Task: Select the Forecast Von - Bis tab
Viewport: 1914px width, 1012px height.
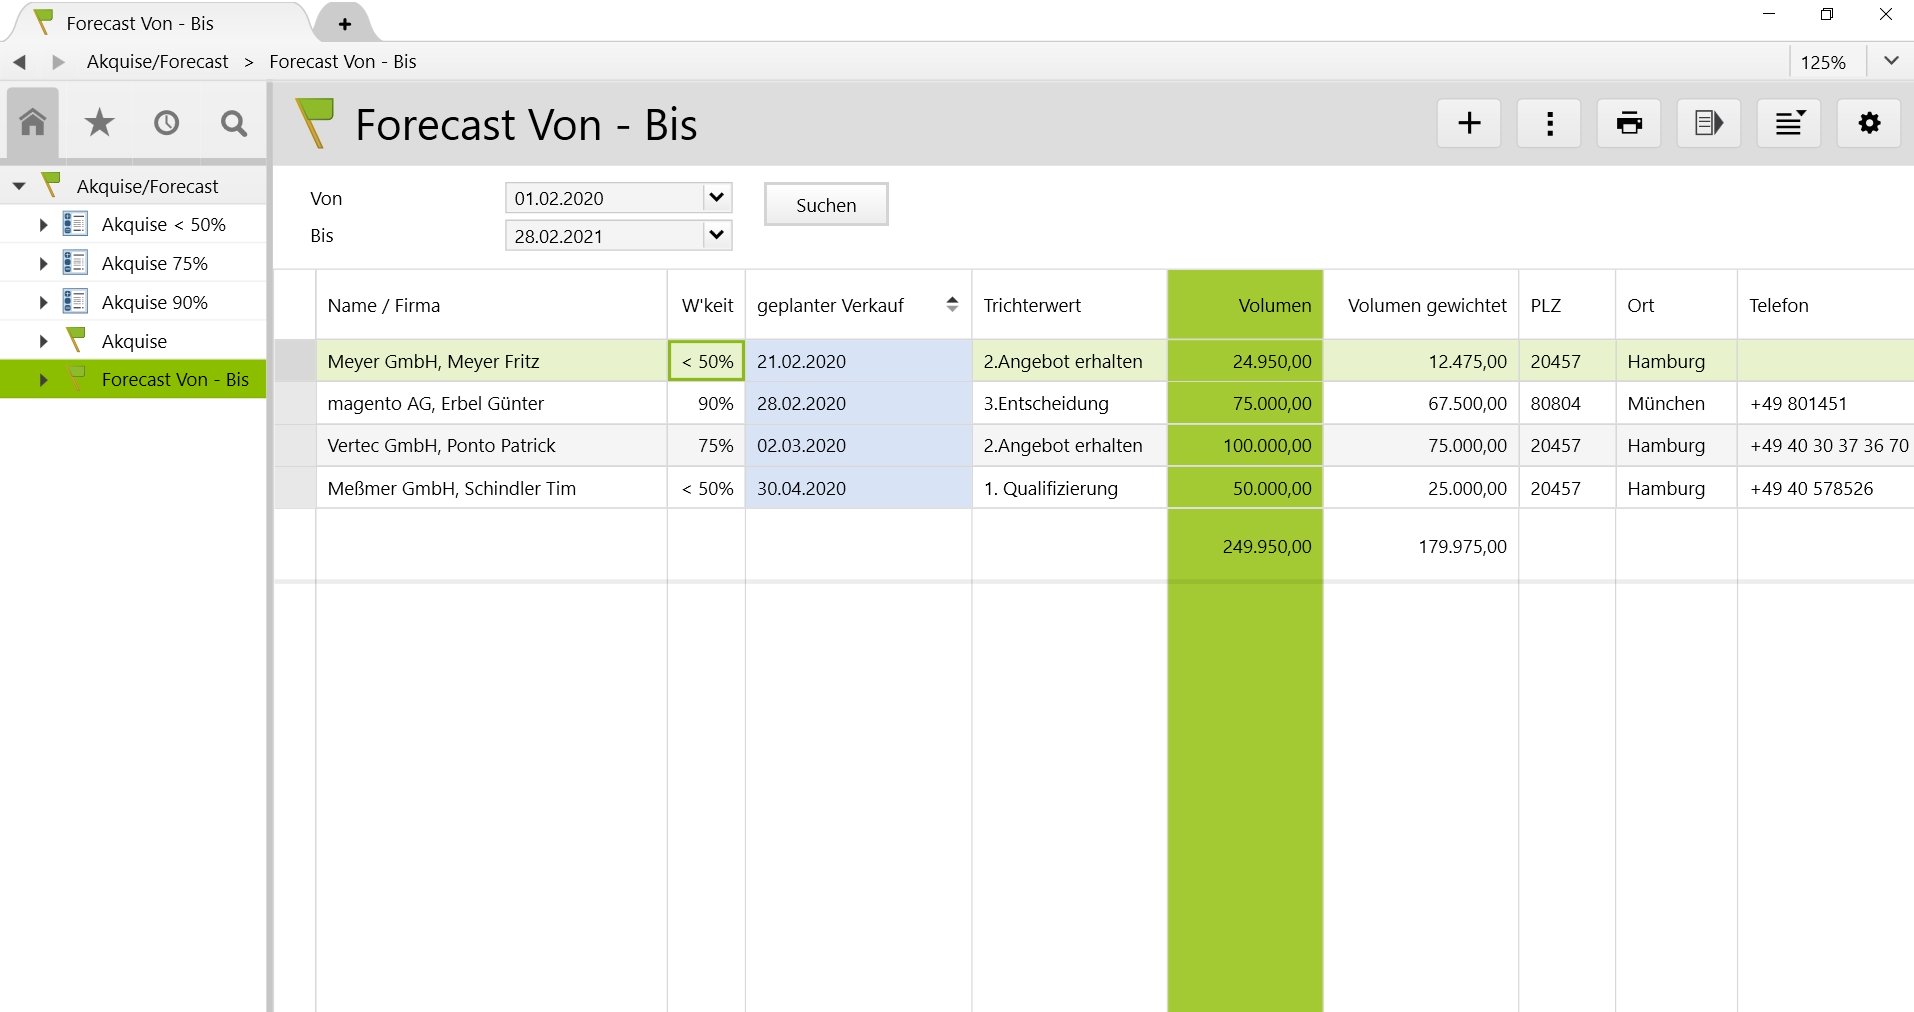Action: 139,22
